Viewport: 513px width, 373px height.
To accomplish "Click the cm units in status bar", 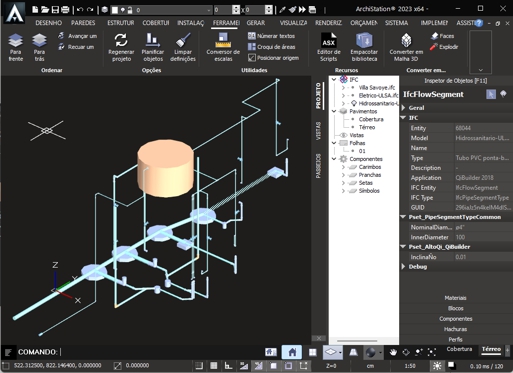I will pos(370,366).
